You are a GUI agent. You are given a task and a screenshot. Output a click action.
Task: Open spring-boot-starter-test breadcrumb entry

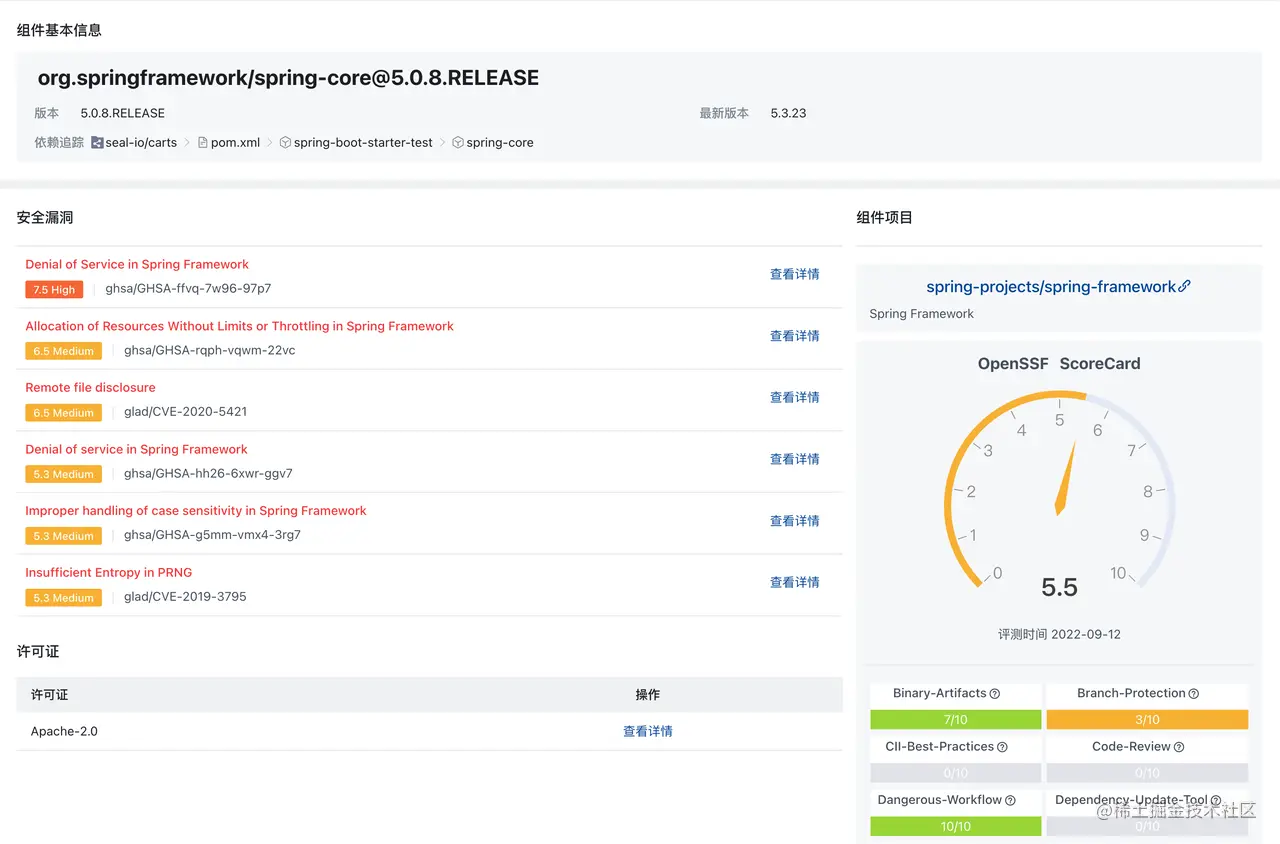coord(363,143)
